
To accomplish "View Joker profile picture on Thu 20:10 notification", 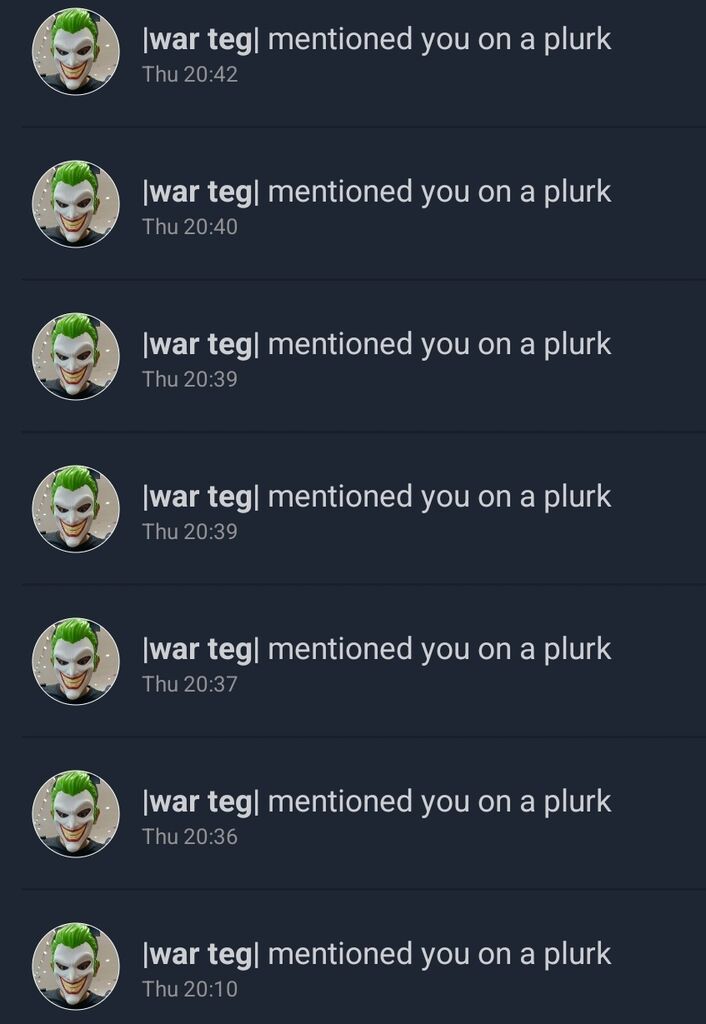I will pyautogui.click(x=76, y=966).
